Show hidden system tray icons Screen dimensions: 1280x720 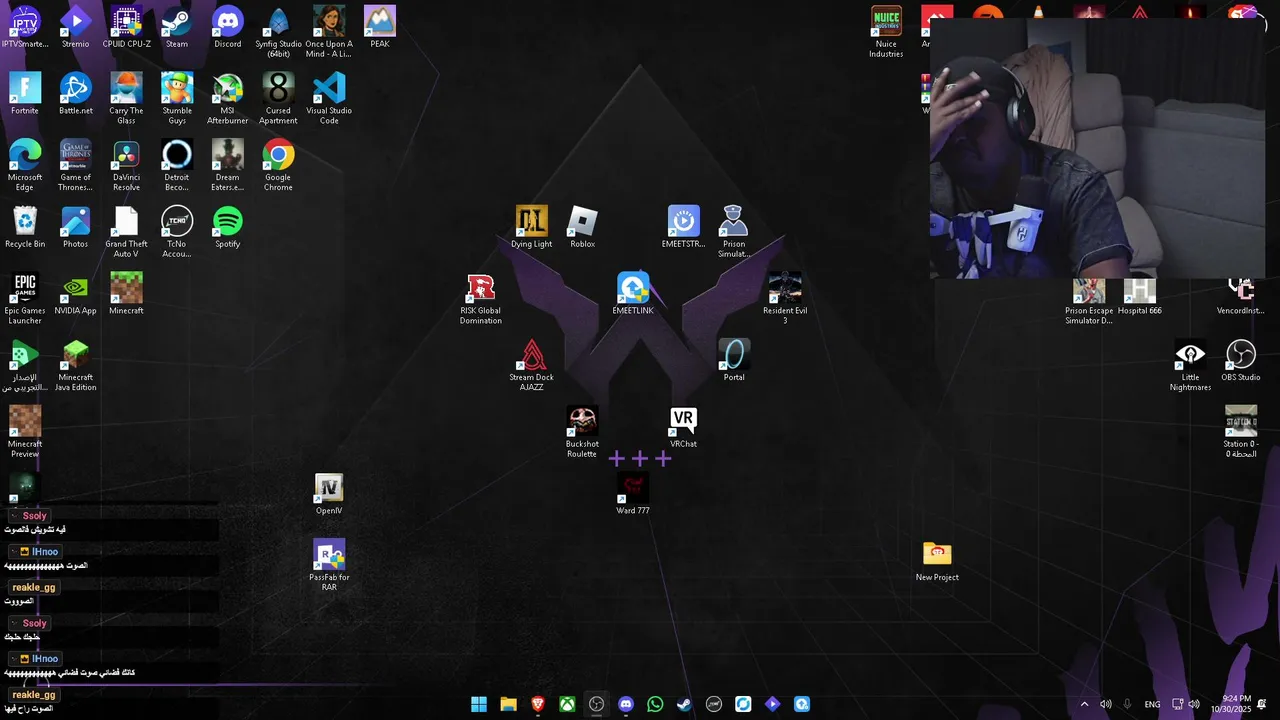[1084, 704]
